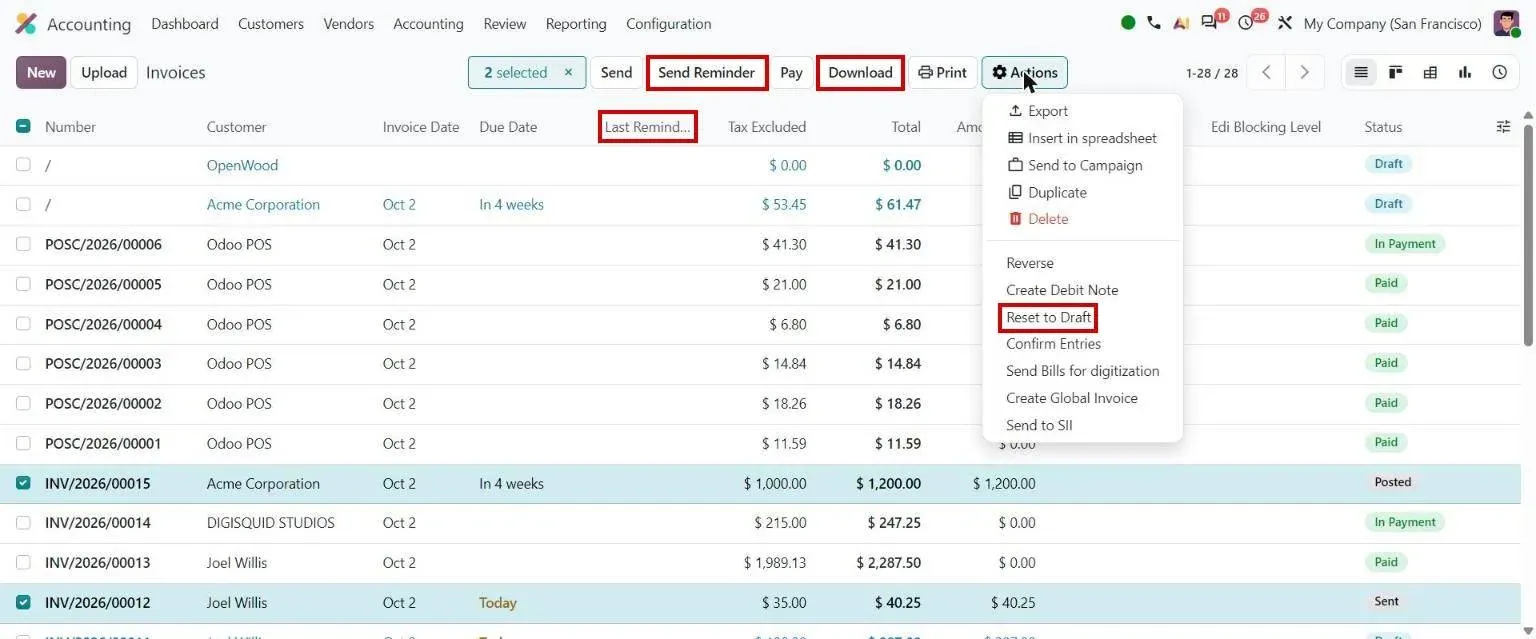
Task: Uncheck the INV/2026/00015 row checkbox
Action: pos(23,483)
